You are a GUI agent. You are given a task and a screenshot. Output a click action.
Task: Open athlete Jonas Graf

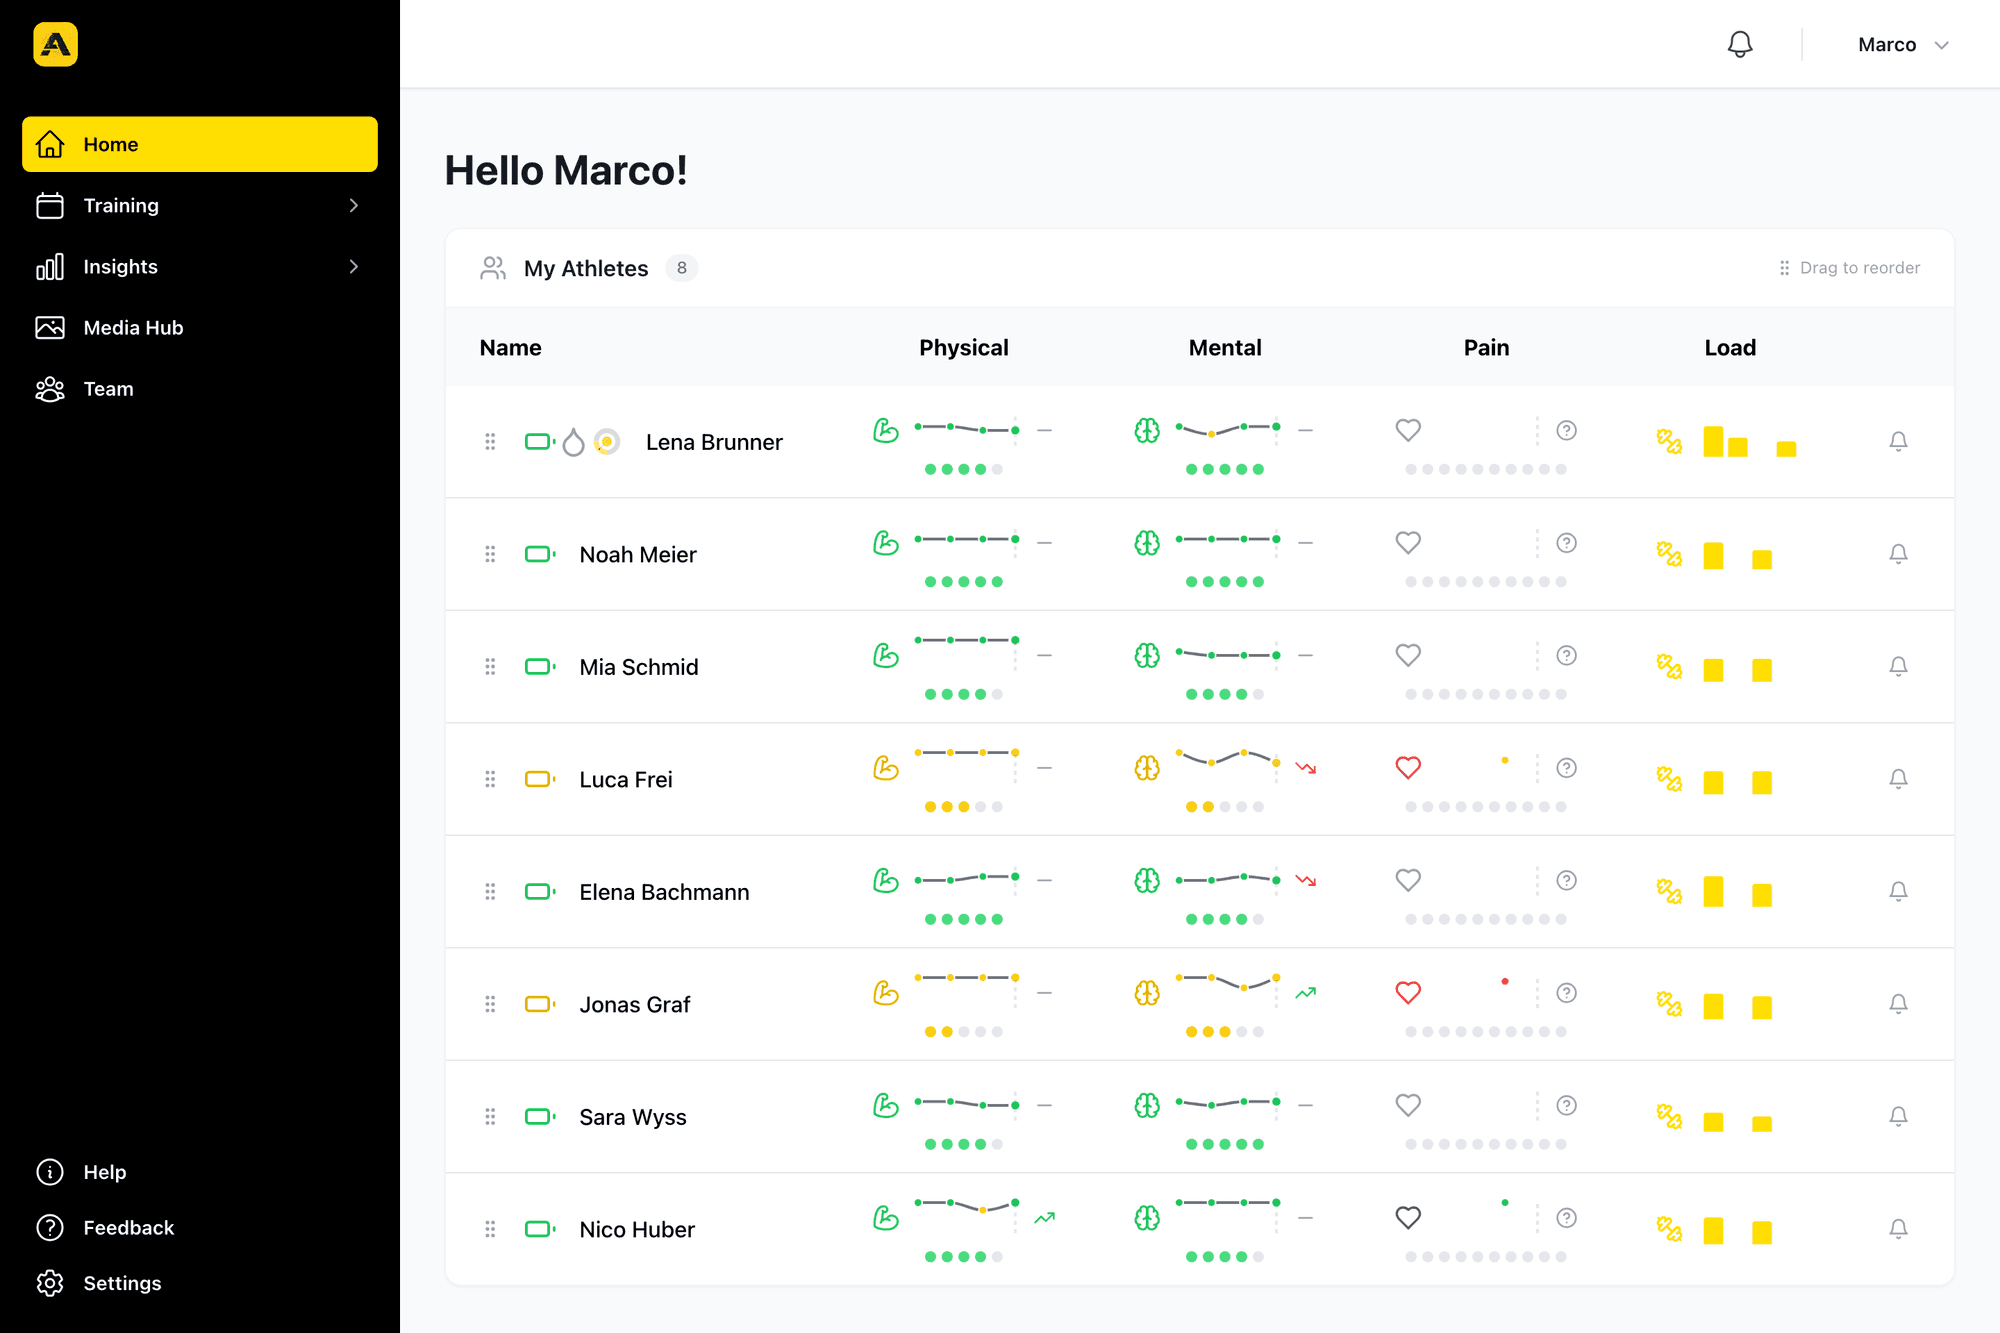tap(635, 1004)
